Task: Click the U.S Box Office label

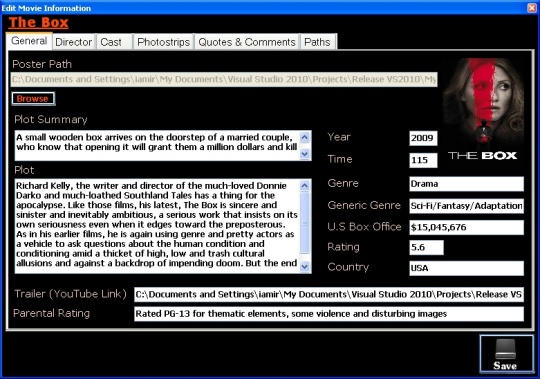Action: [364, 227]
